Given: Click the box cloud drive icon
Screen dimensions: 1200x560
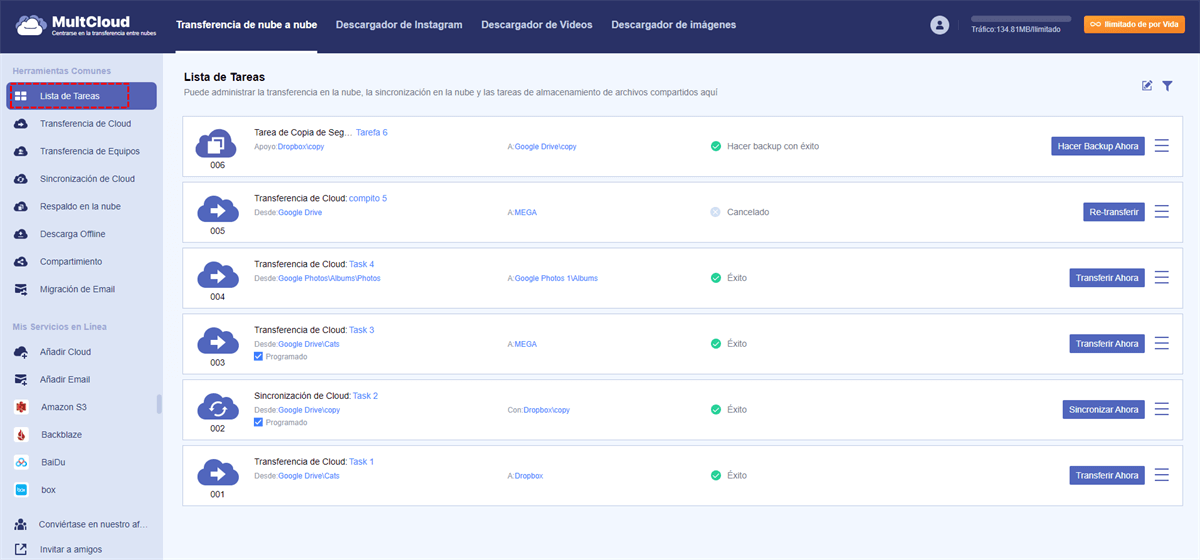Looking at the screenshot, I should [21, 490].
